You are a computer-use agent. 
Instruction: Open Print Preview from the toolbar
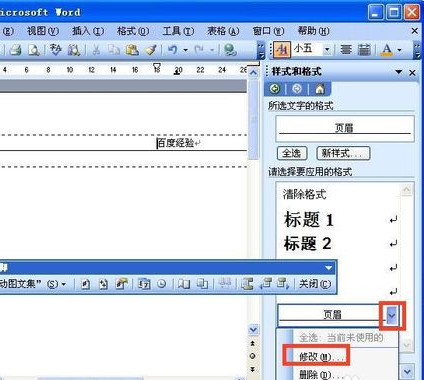(34, 50)
